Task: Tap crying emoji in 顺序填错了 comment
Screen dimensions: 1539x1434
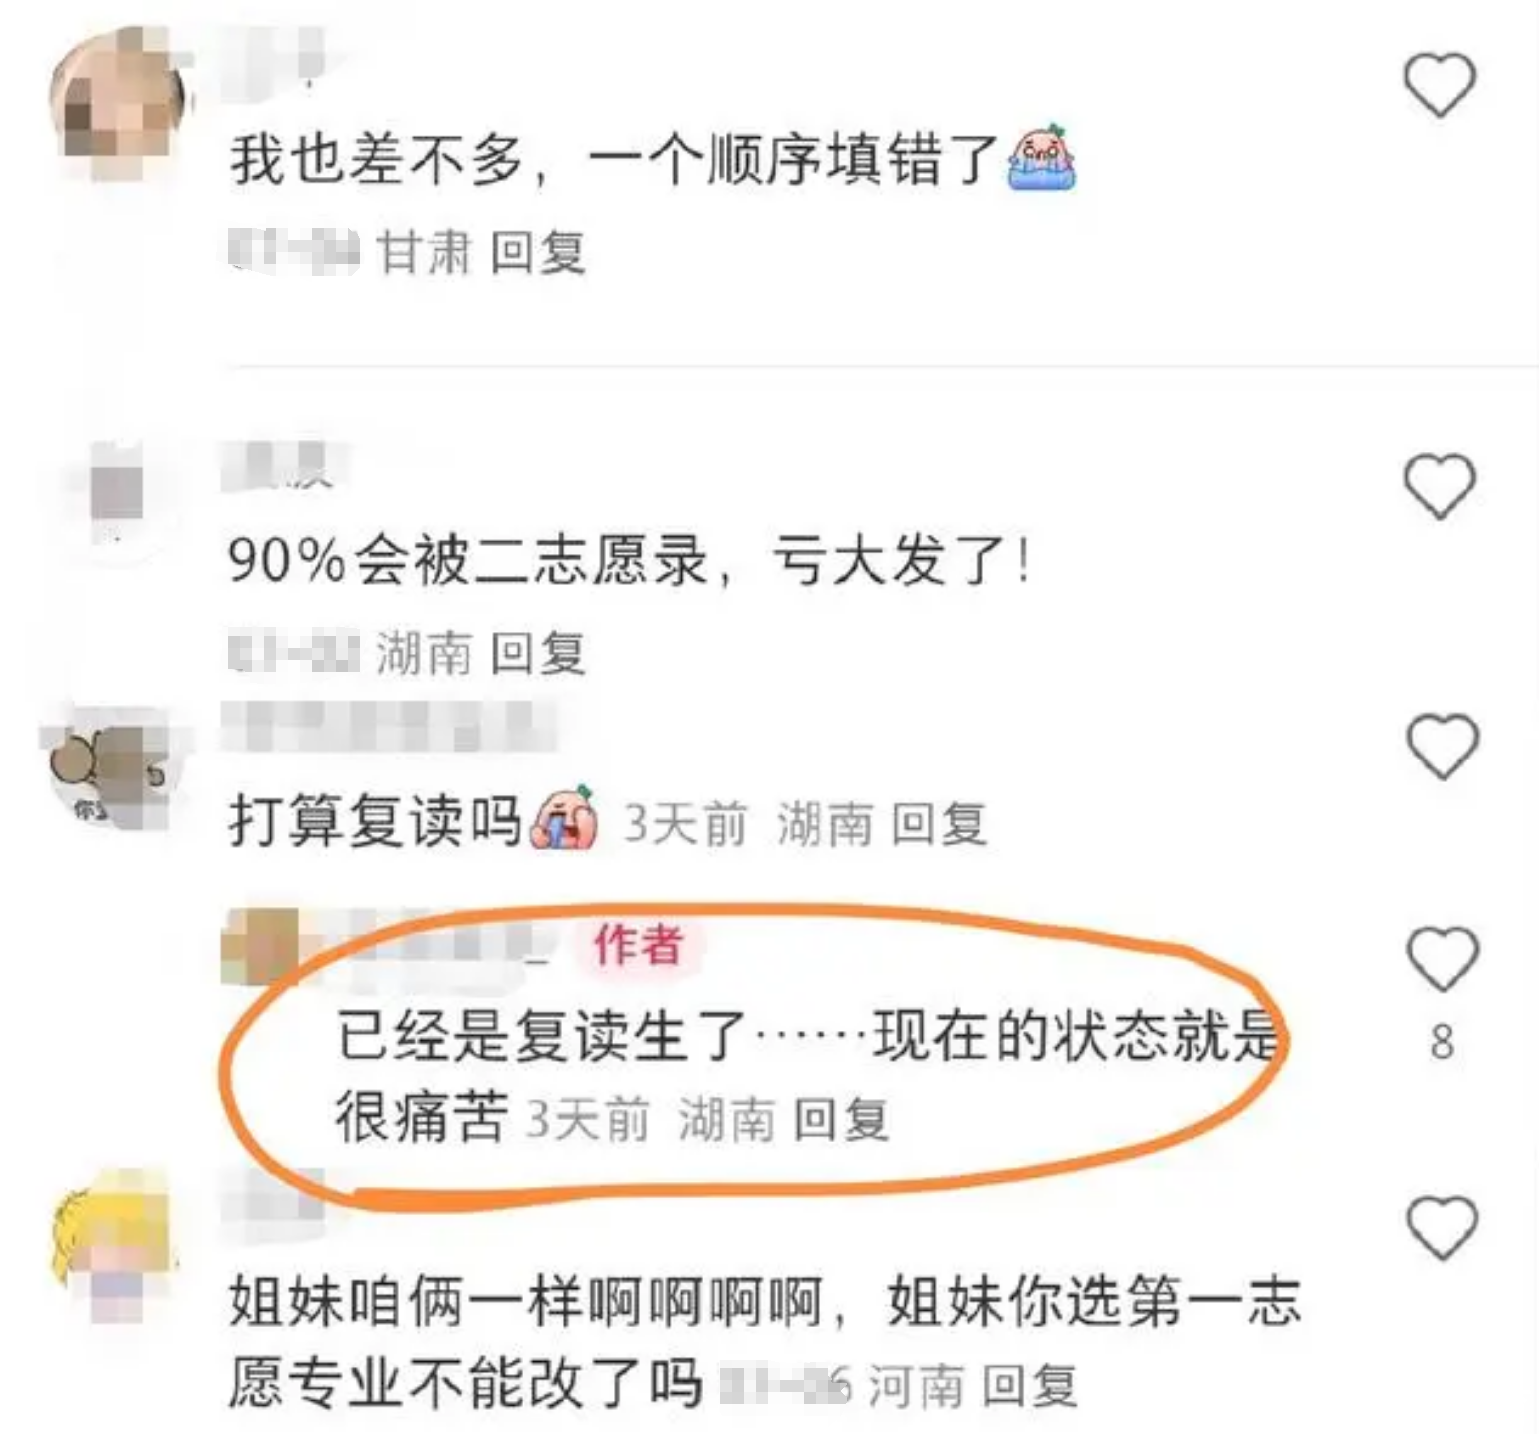Action: pyautogui.click(x=1042, y=158)
